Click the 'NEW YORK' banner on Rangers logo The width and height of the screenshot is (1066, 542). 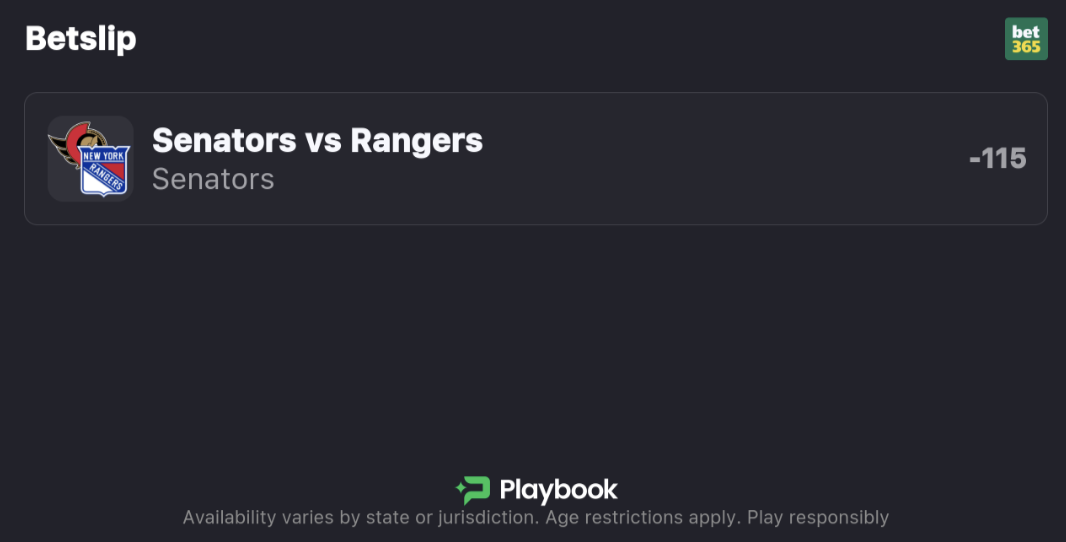pyautogui.click(x=104, y=157)
